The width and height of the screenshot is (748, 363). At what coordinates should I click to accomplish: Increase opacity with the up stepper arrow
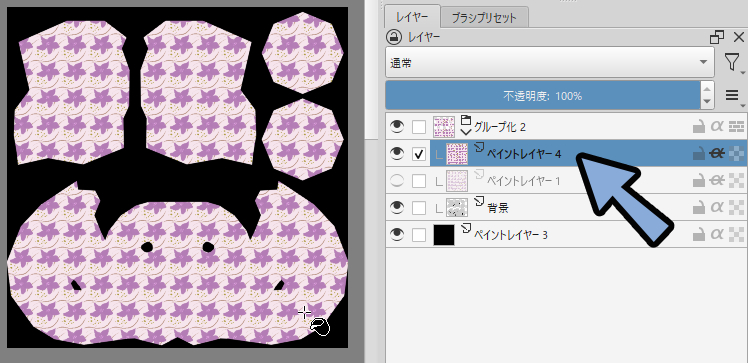point(707,88)
